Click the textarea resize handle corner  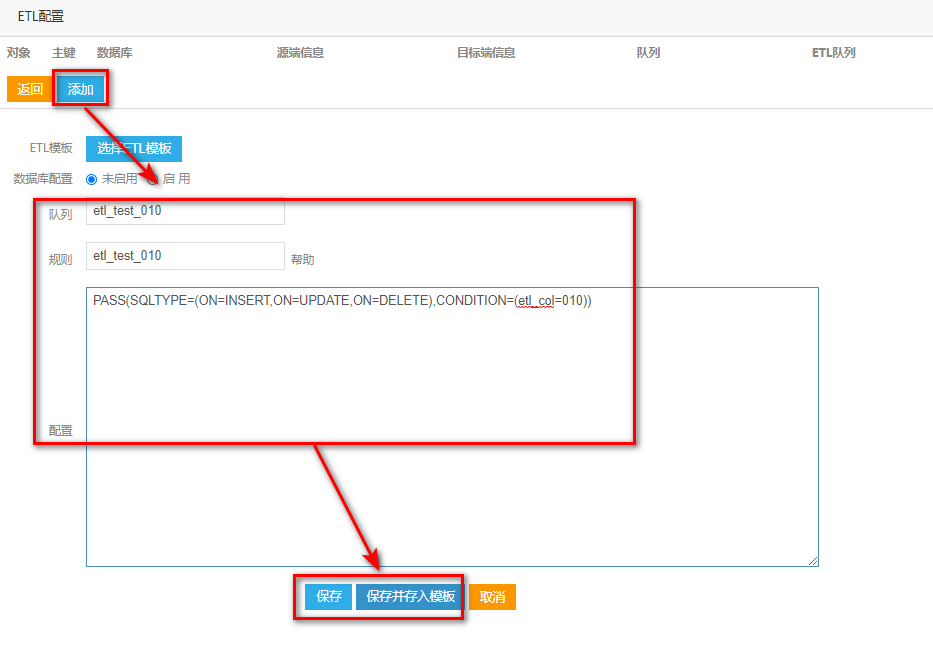tap(813, 561)
